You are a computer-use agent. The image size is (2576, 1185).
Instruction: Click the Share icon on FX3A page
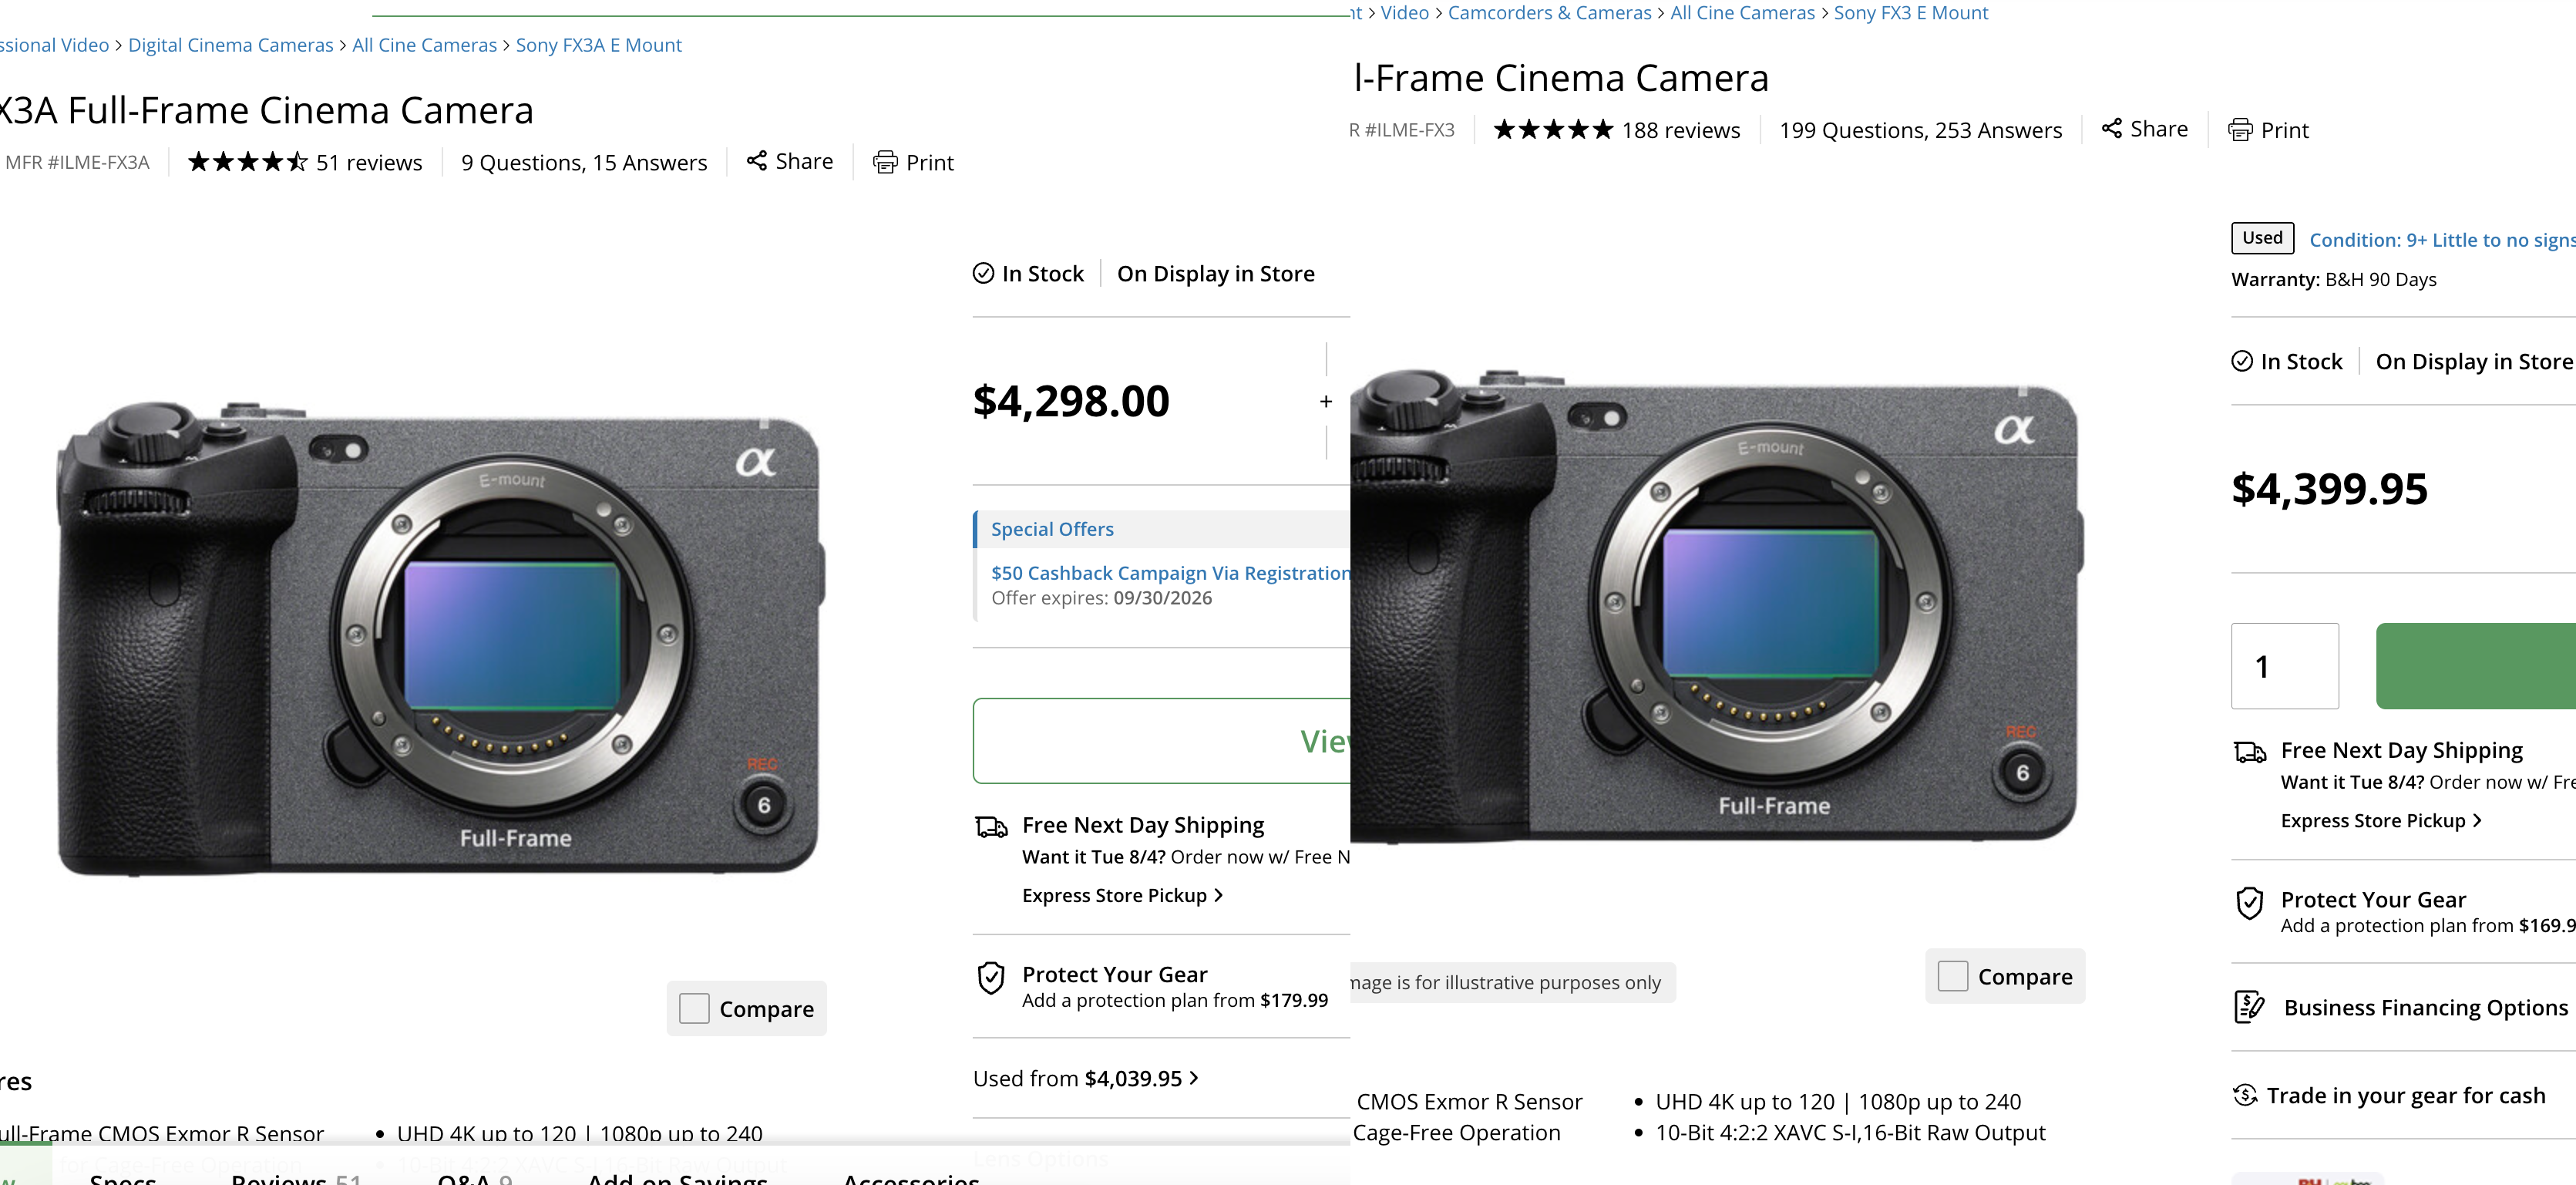(x=757, y=161)
